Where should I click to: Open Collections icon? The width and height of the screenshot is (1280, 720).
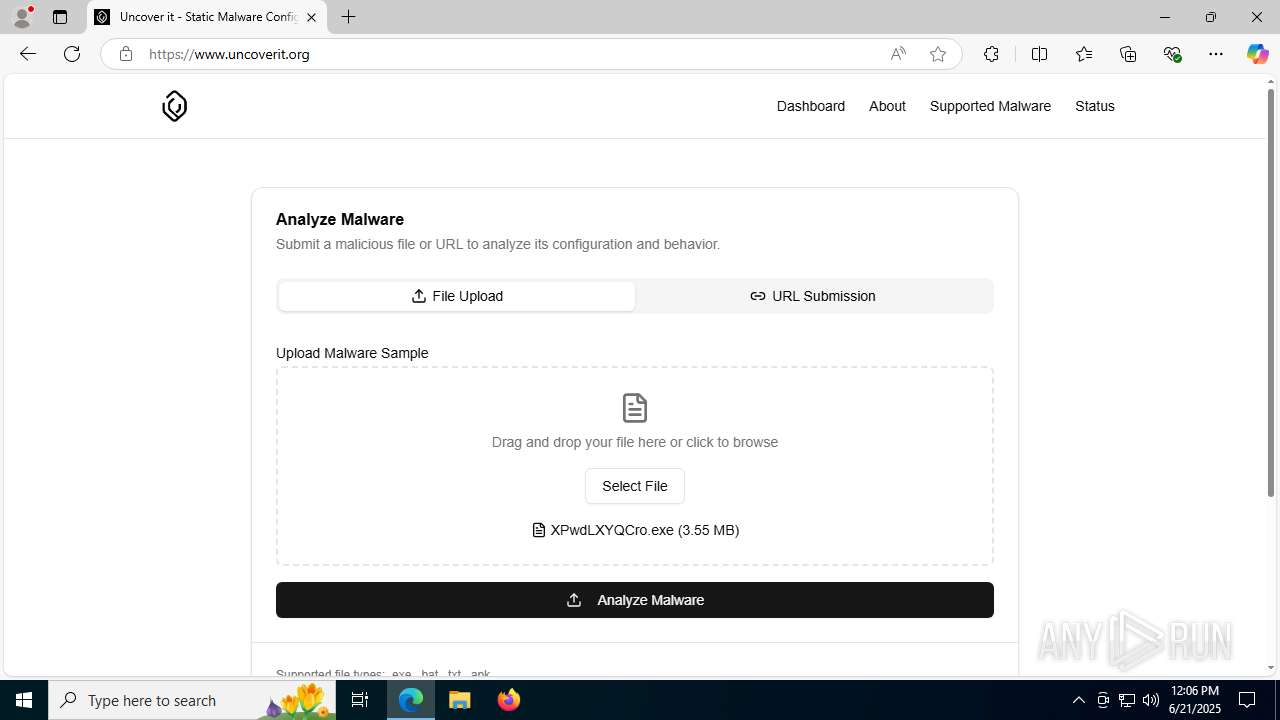(x=1128, y=54)
